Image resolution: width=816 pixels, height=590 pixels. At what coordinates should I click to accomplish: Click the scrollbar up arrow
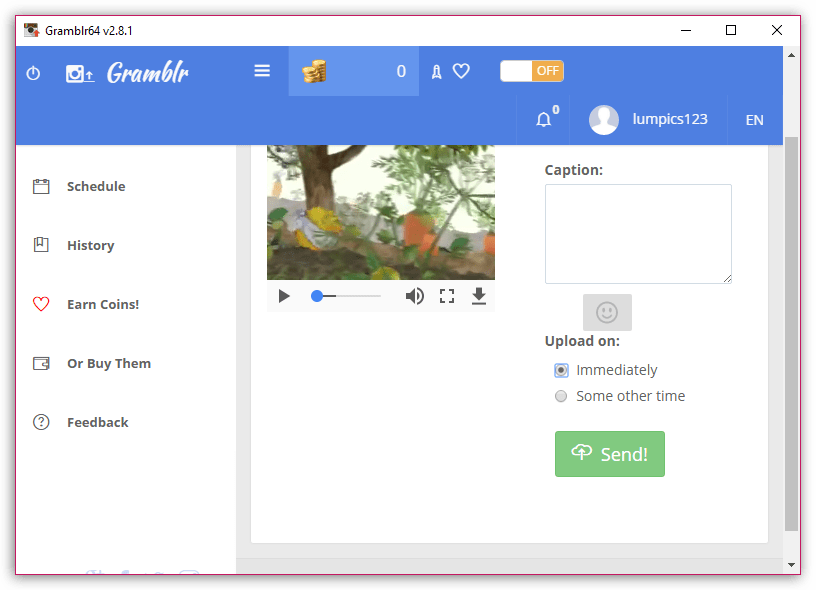[x=791, y=55]
